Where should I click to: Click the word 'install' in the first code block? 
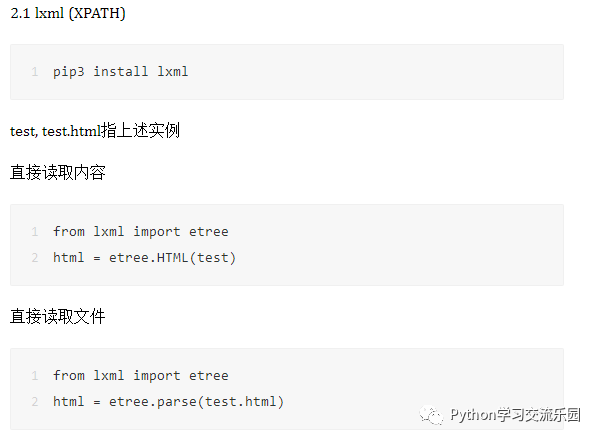click(x=120, y=71)
